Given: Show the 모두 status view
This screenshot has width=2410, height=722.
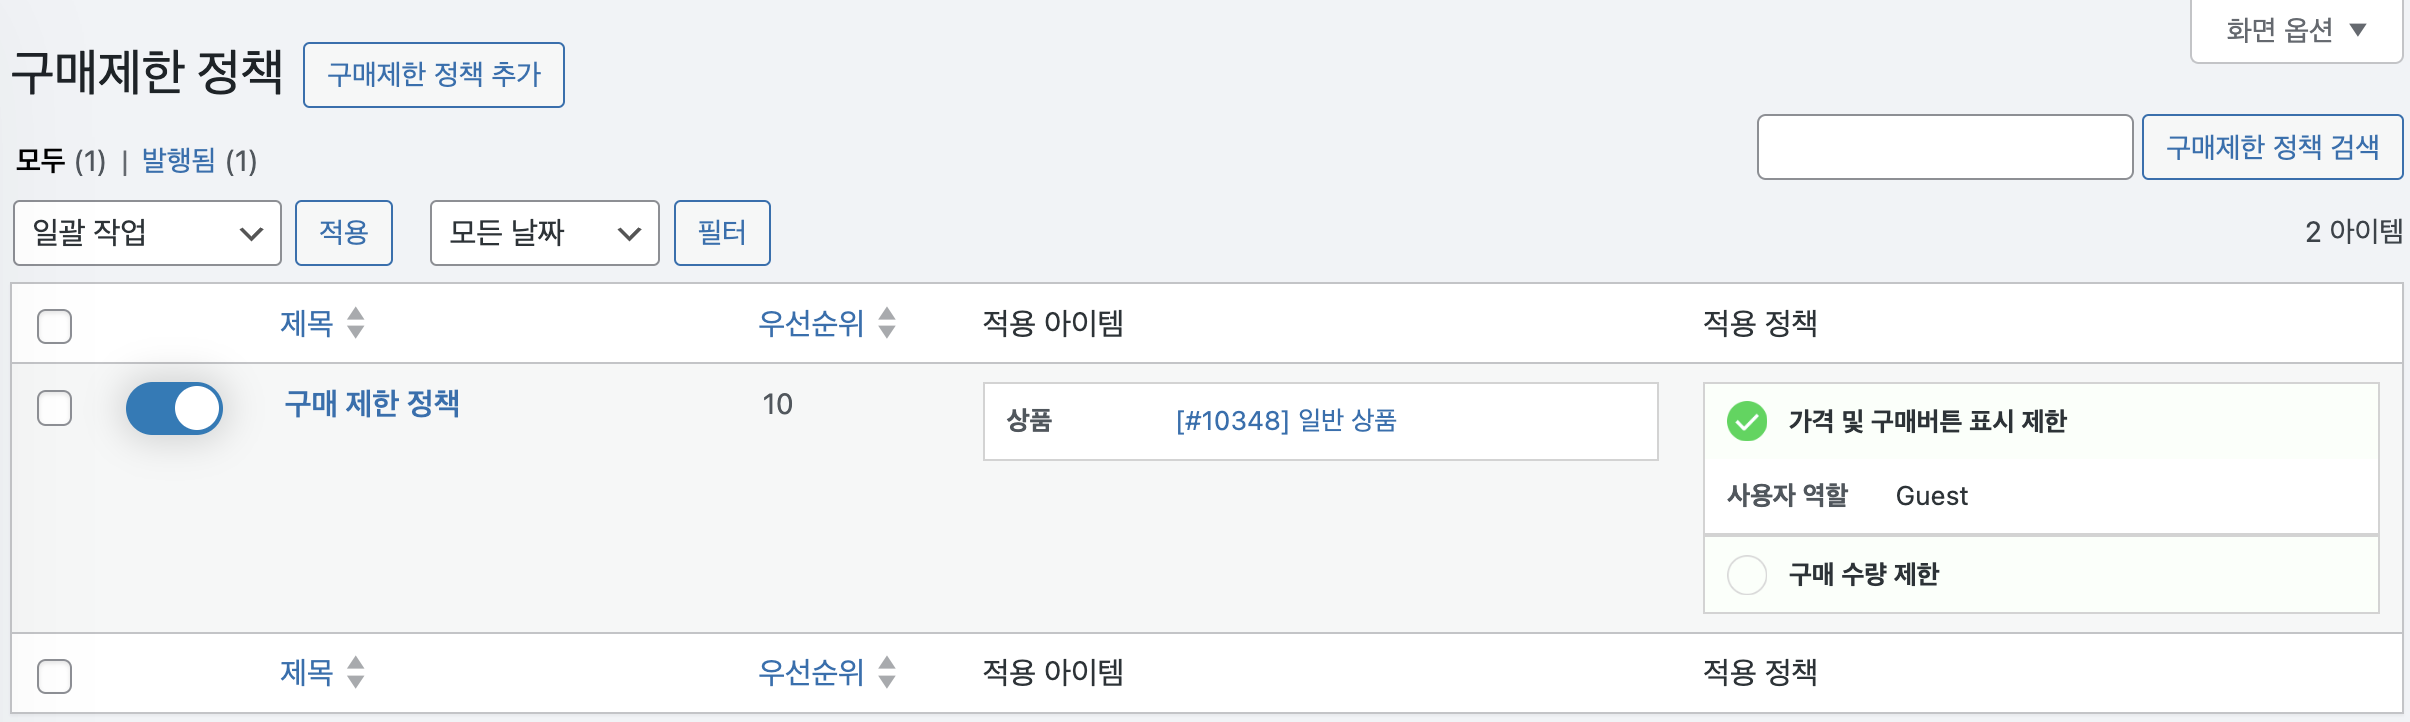Looking at the screenshot, I should pyautogui.click(x=41, y=160).
